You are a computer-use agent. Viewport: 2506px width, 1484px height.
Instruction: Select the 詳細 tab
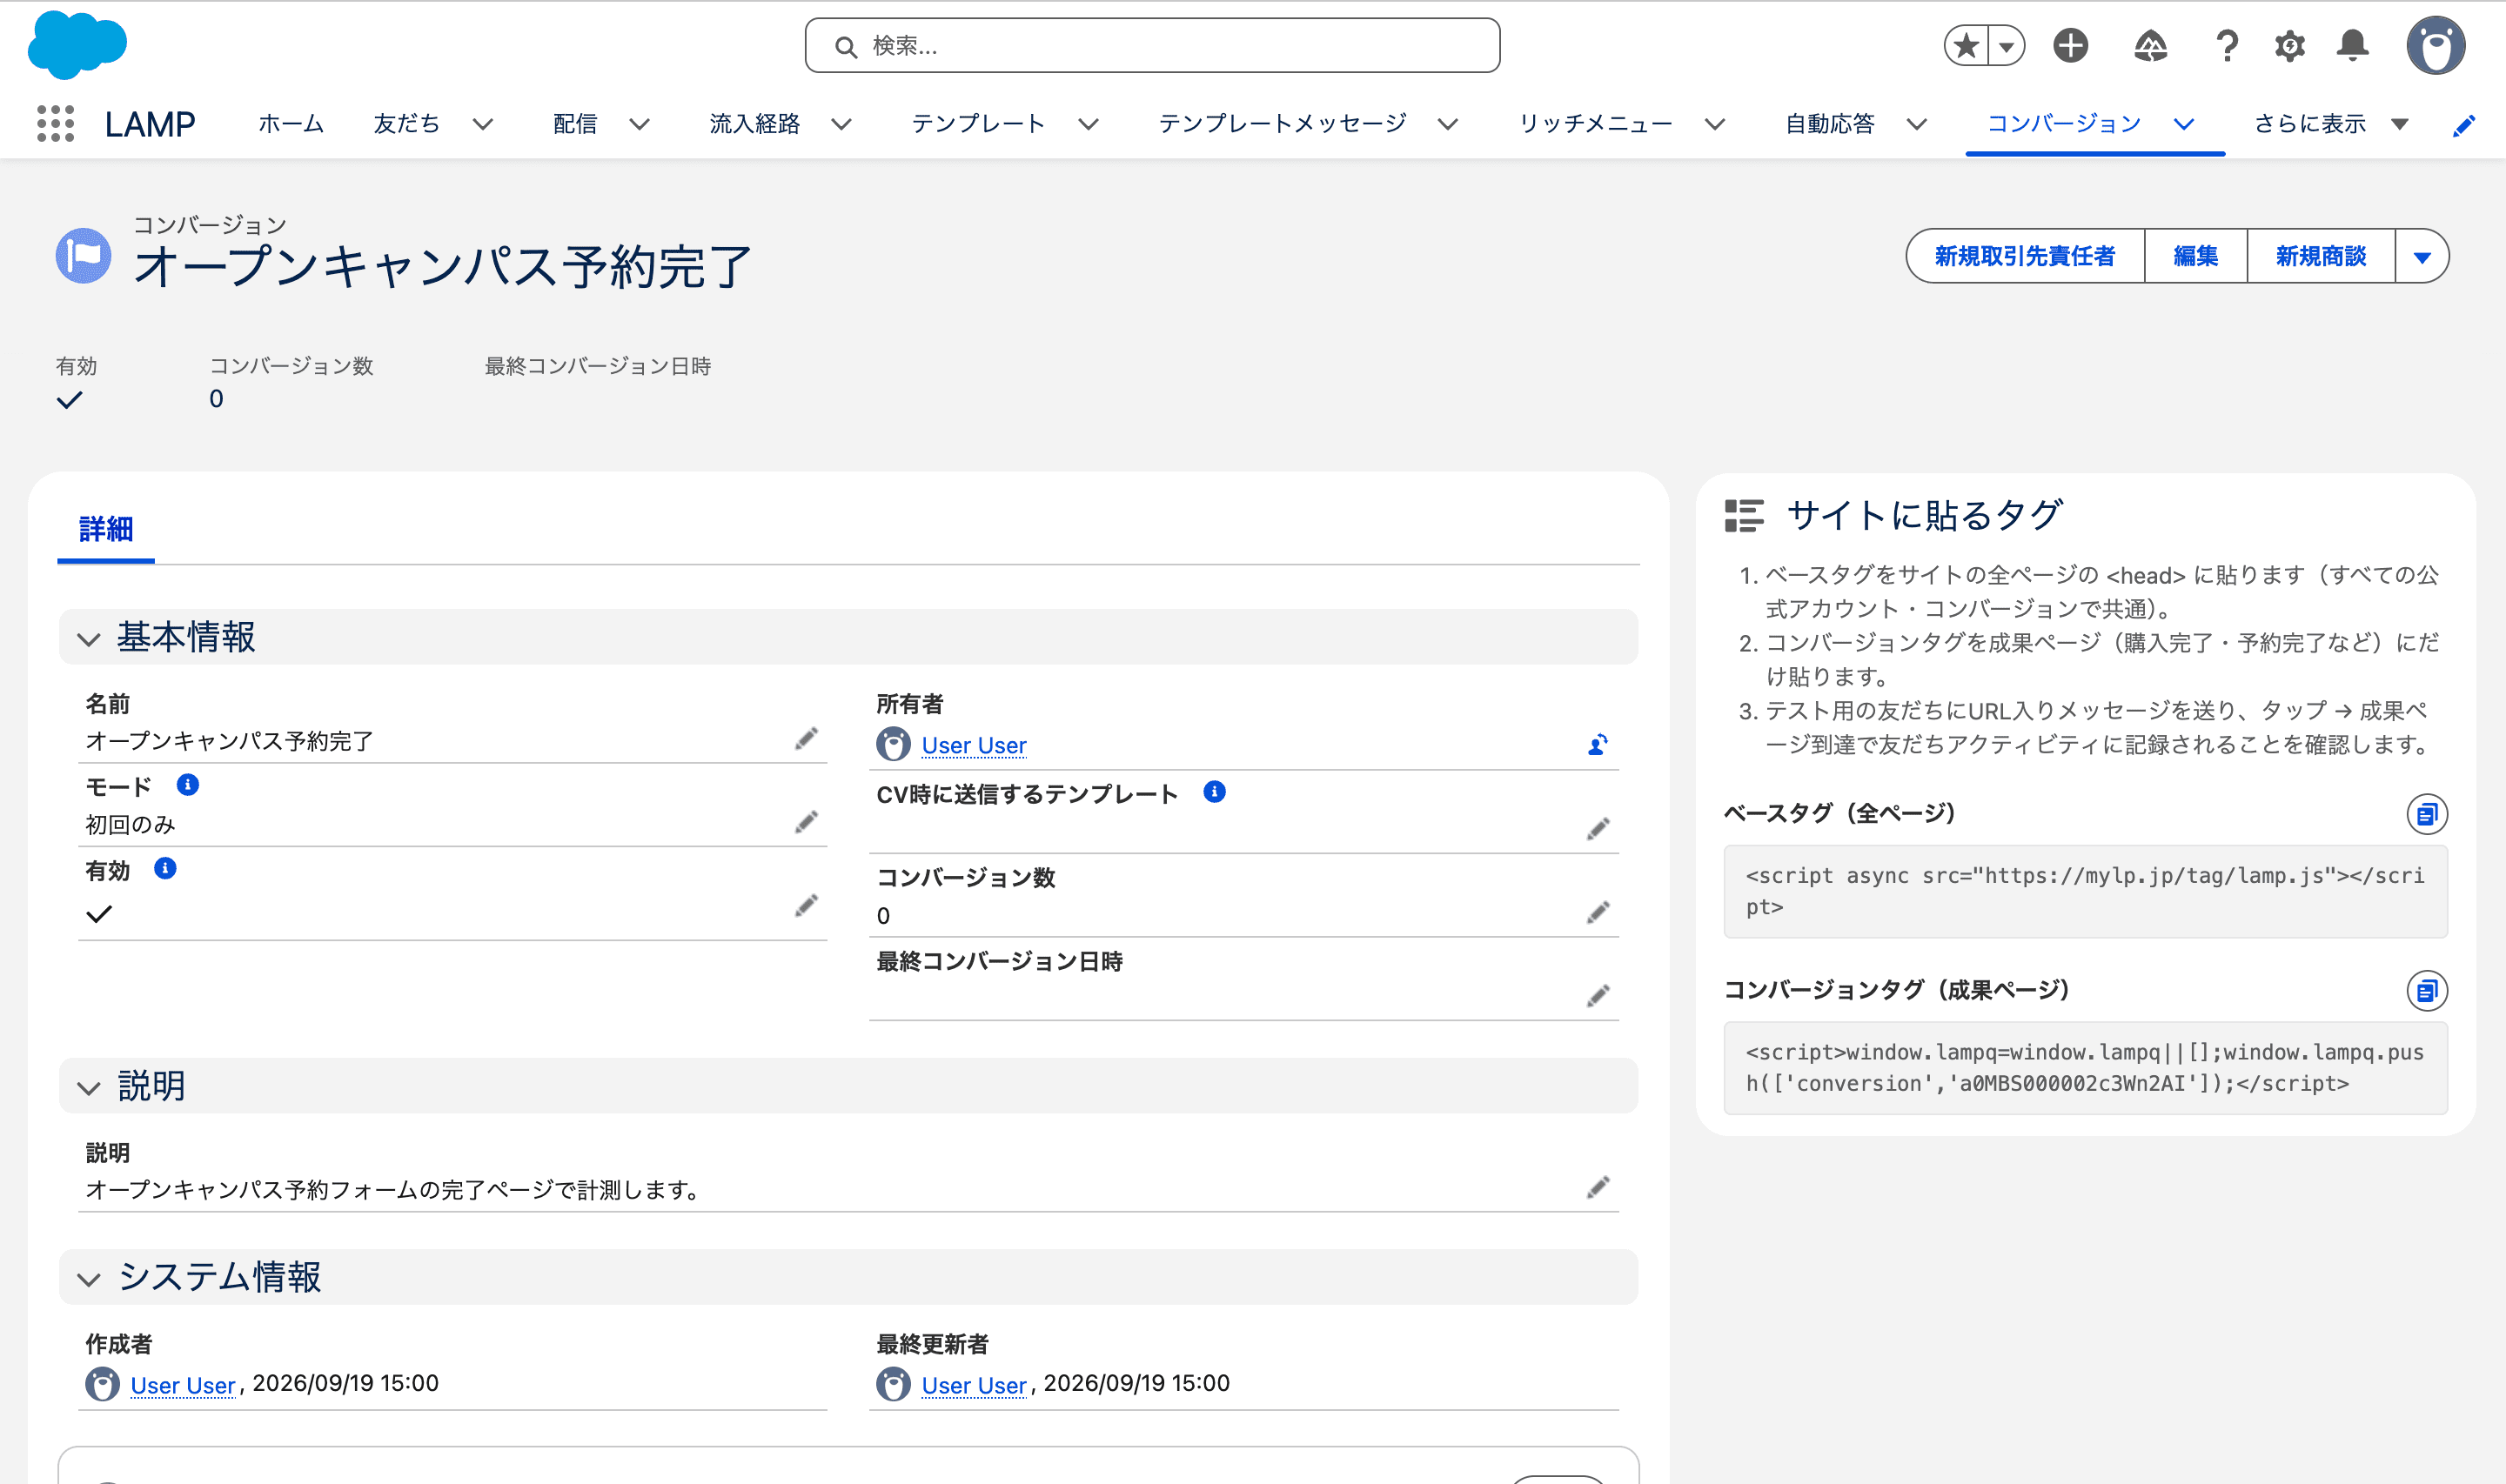[x=106, y=529]
